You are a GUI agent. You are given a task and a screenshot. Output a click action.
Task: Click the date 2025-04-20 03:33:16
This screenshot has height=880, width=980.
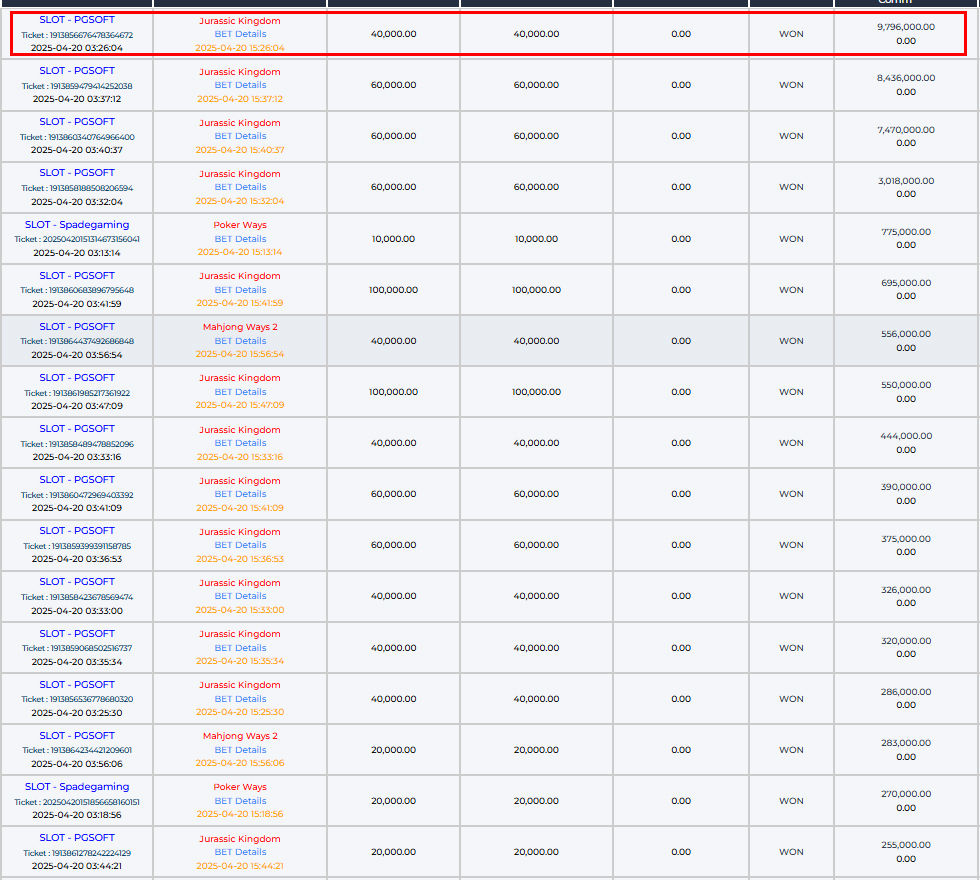(77, 457)
